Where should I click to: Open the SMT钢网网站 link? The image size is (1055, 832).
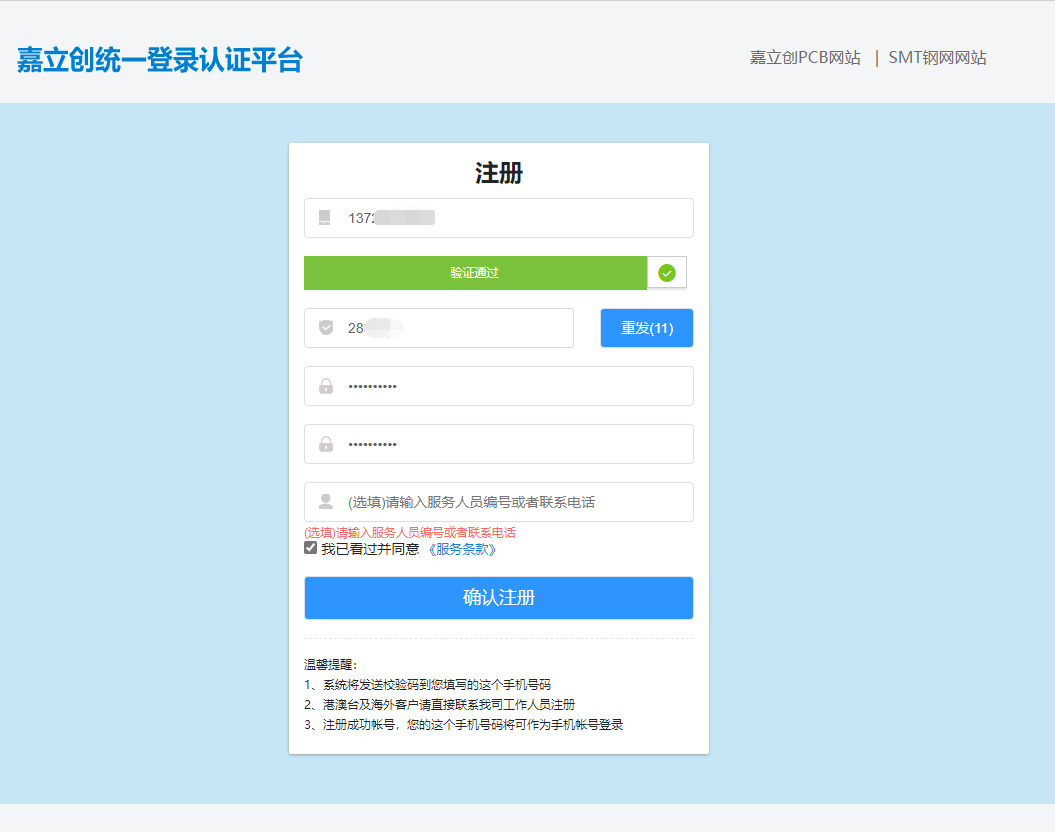pyautogui.click(x=937, y=58)
